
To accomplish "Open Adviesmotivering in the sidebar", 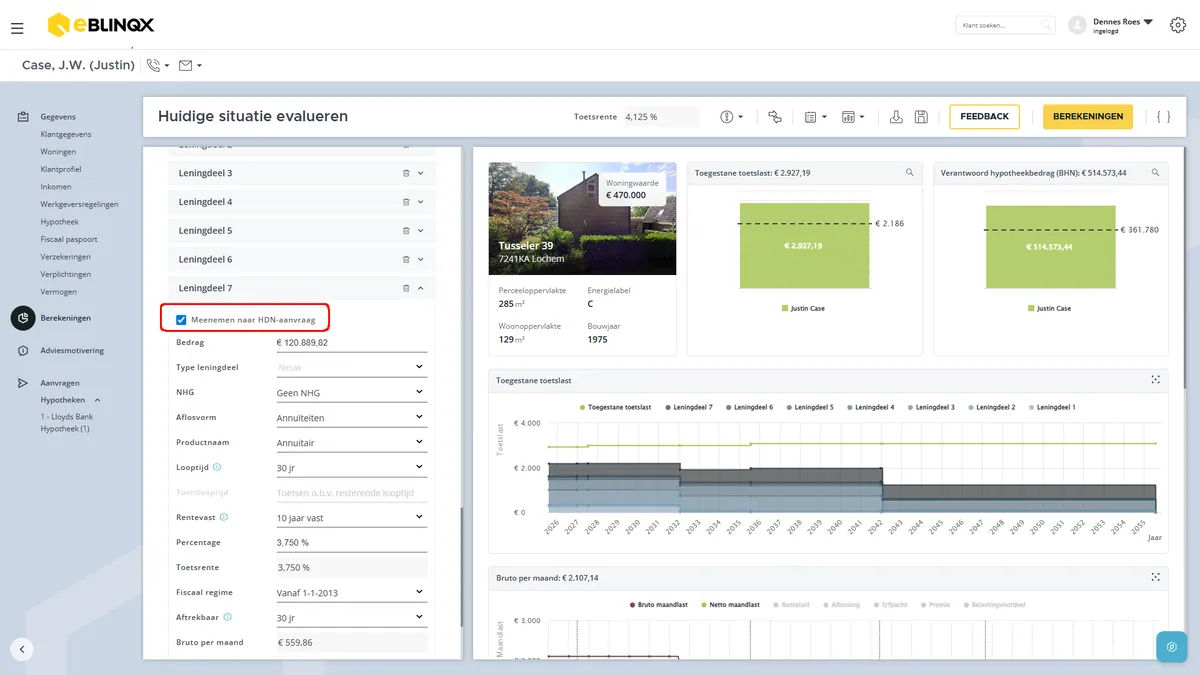I will (x=72, y=351).
